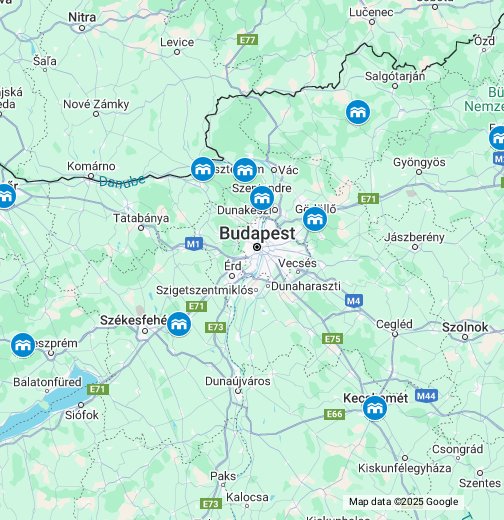The height and width of the screenshot is (520, 504).
Task: Select the bridge marker on Kecskemét
Action: tap(375, 408)
